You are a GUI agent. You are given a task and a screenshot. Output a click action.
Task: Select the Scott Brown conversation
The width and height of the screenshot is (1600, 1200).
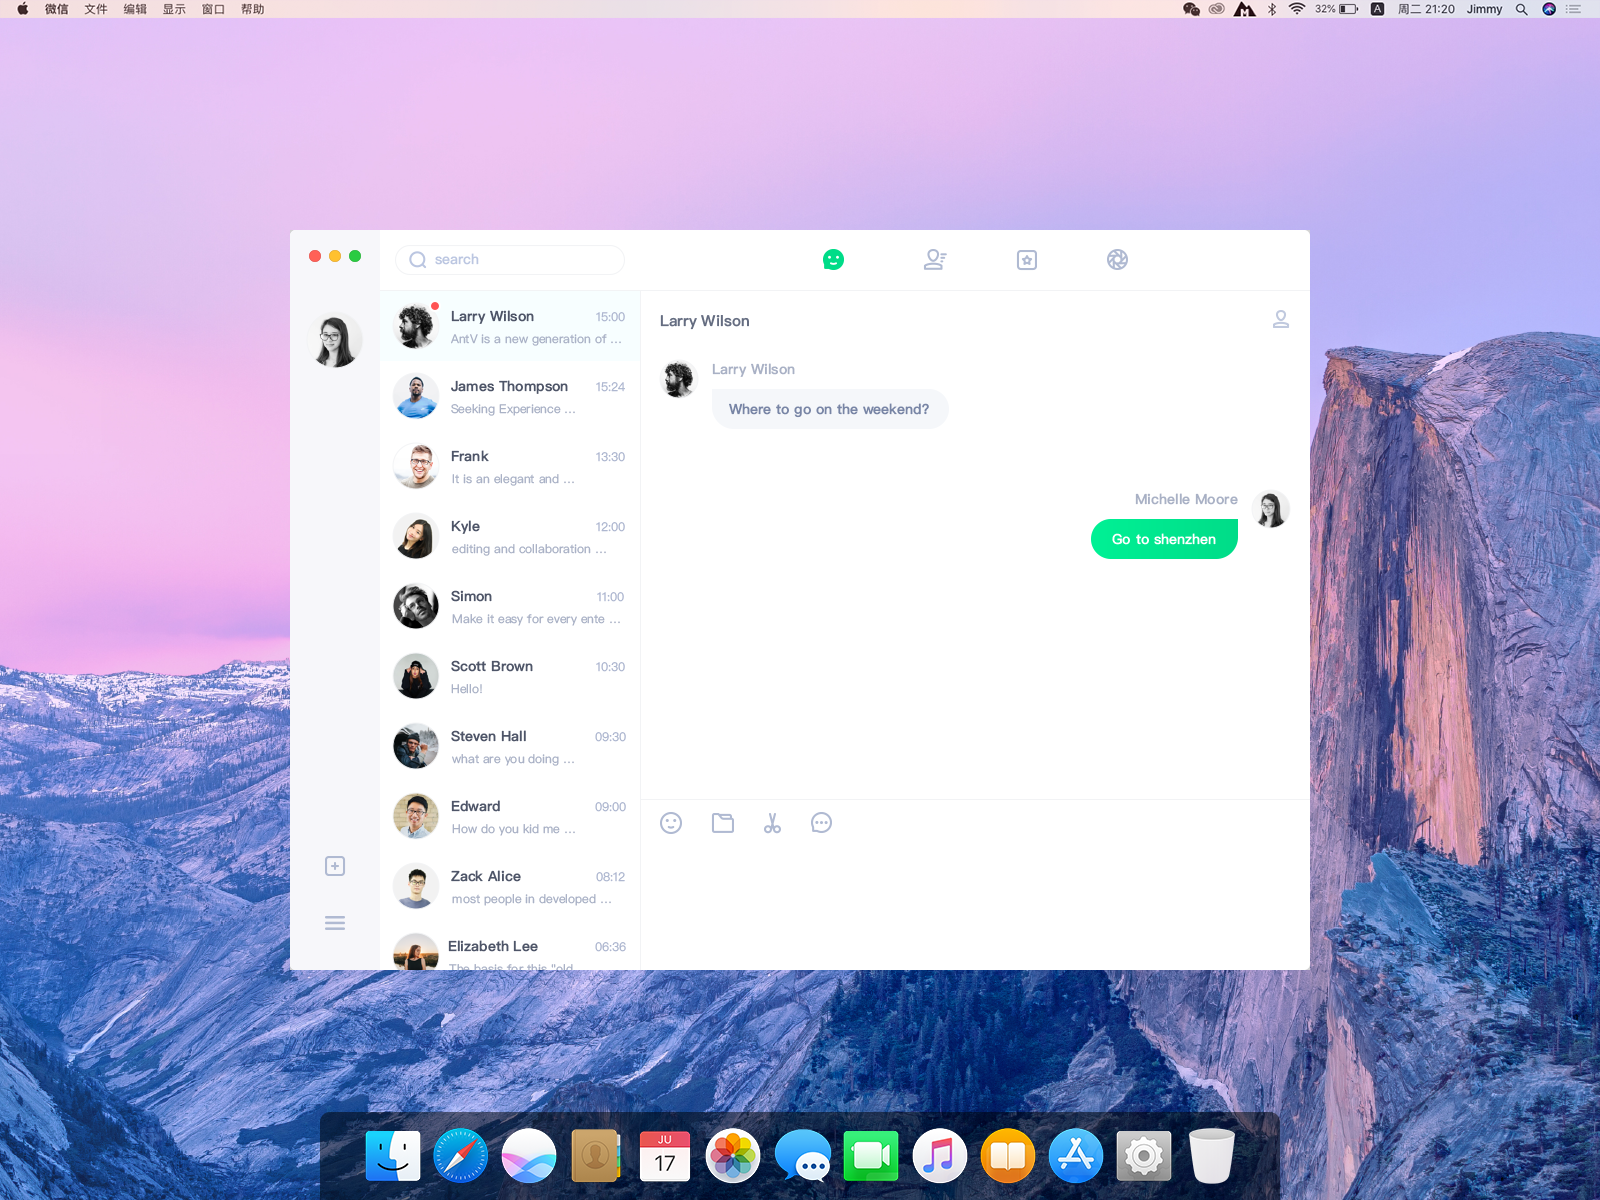[510, 677]
